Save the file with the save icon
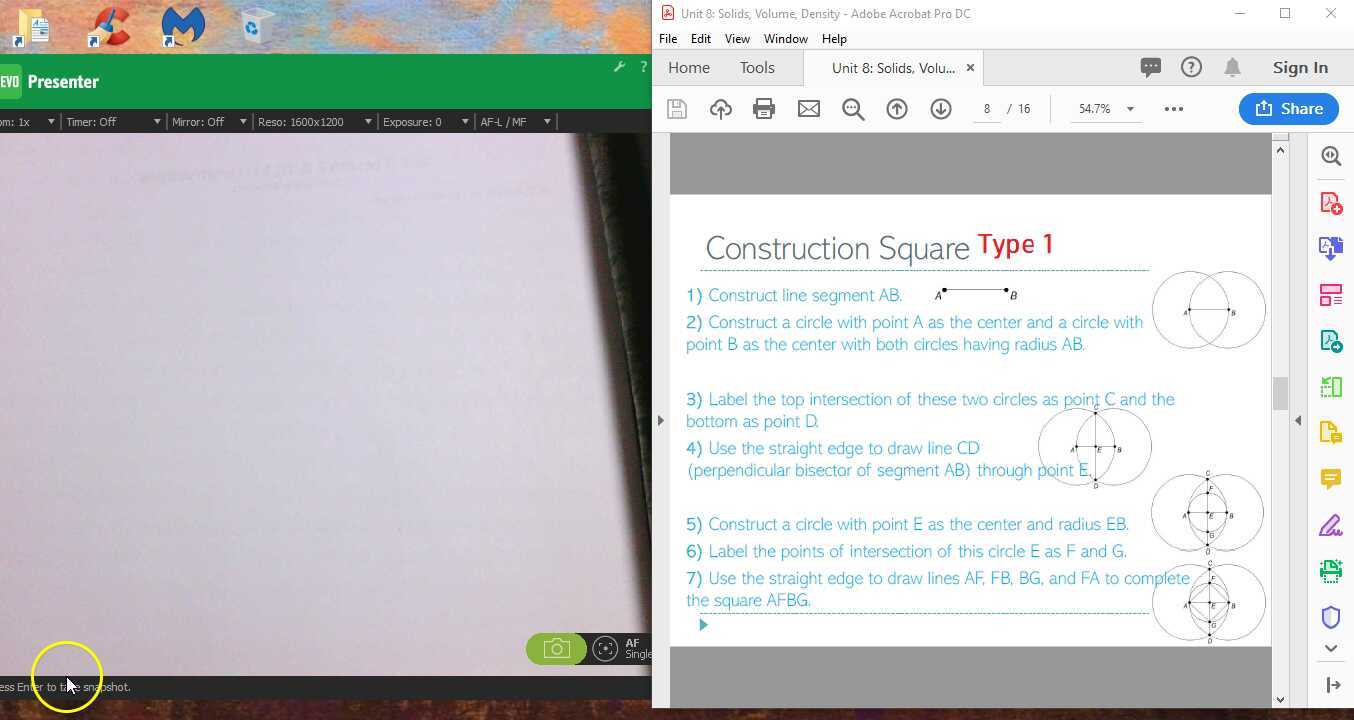Screen dimensions: 1354x720 [677, 108]
